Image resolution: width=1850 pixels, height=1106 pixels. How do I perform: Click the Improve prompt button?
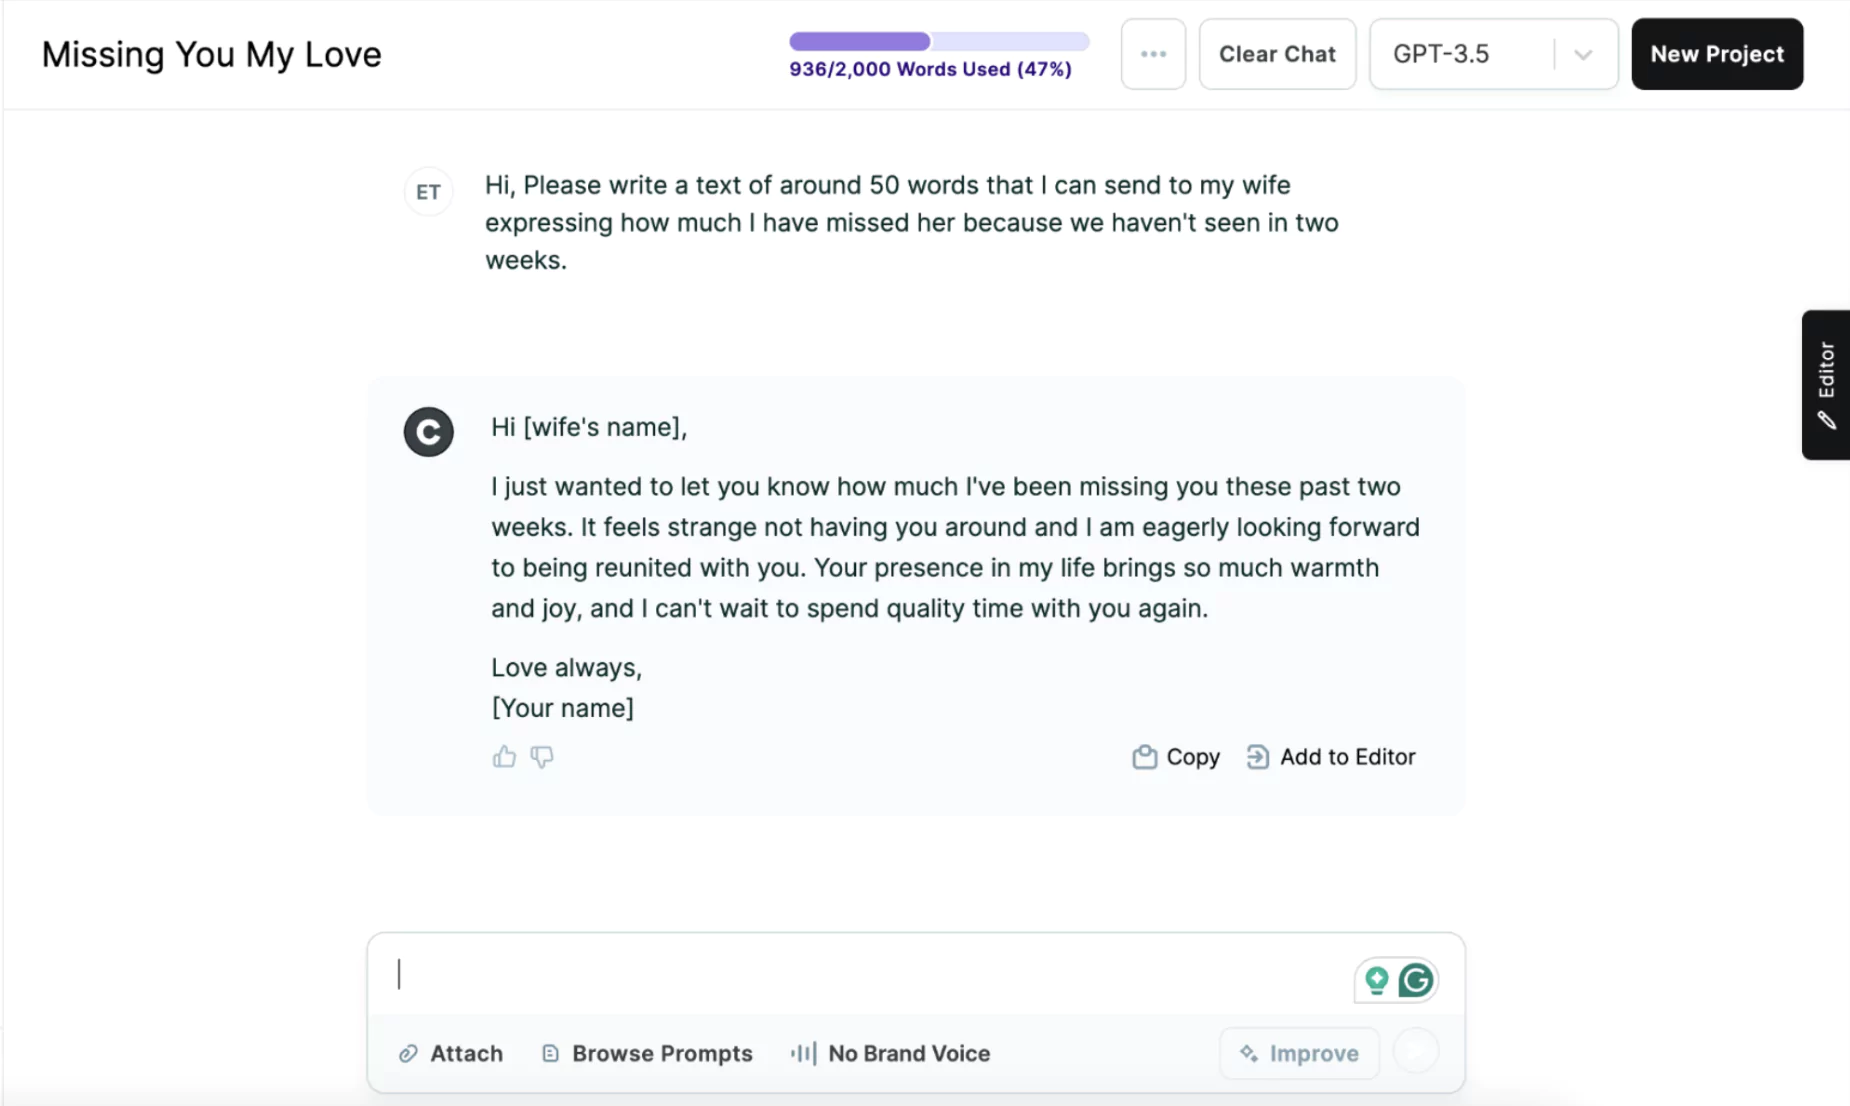(x=1299, y=1053)
